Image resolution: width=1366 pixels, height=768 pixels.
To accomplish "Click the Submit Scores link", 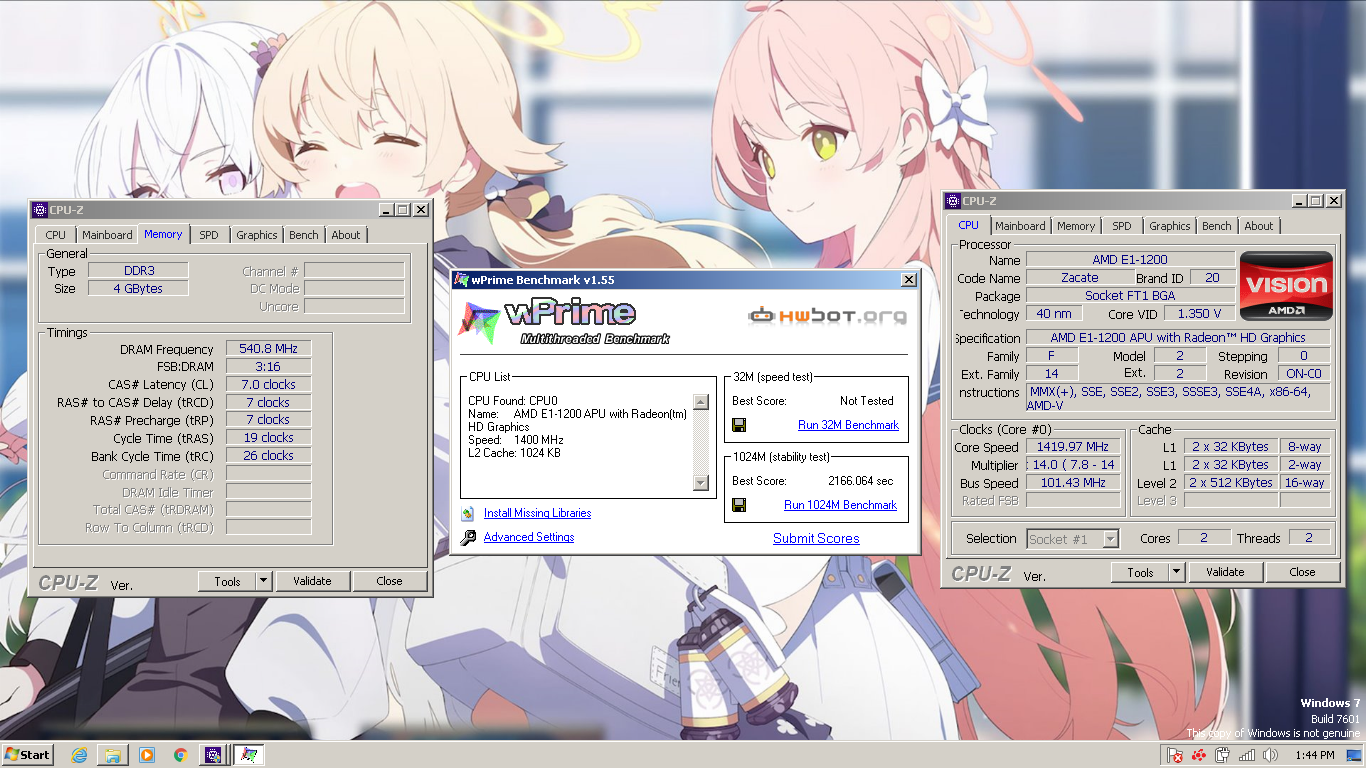I will [816, 538].
